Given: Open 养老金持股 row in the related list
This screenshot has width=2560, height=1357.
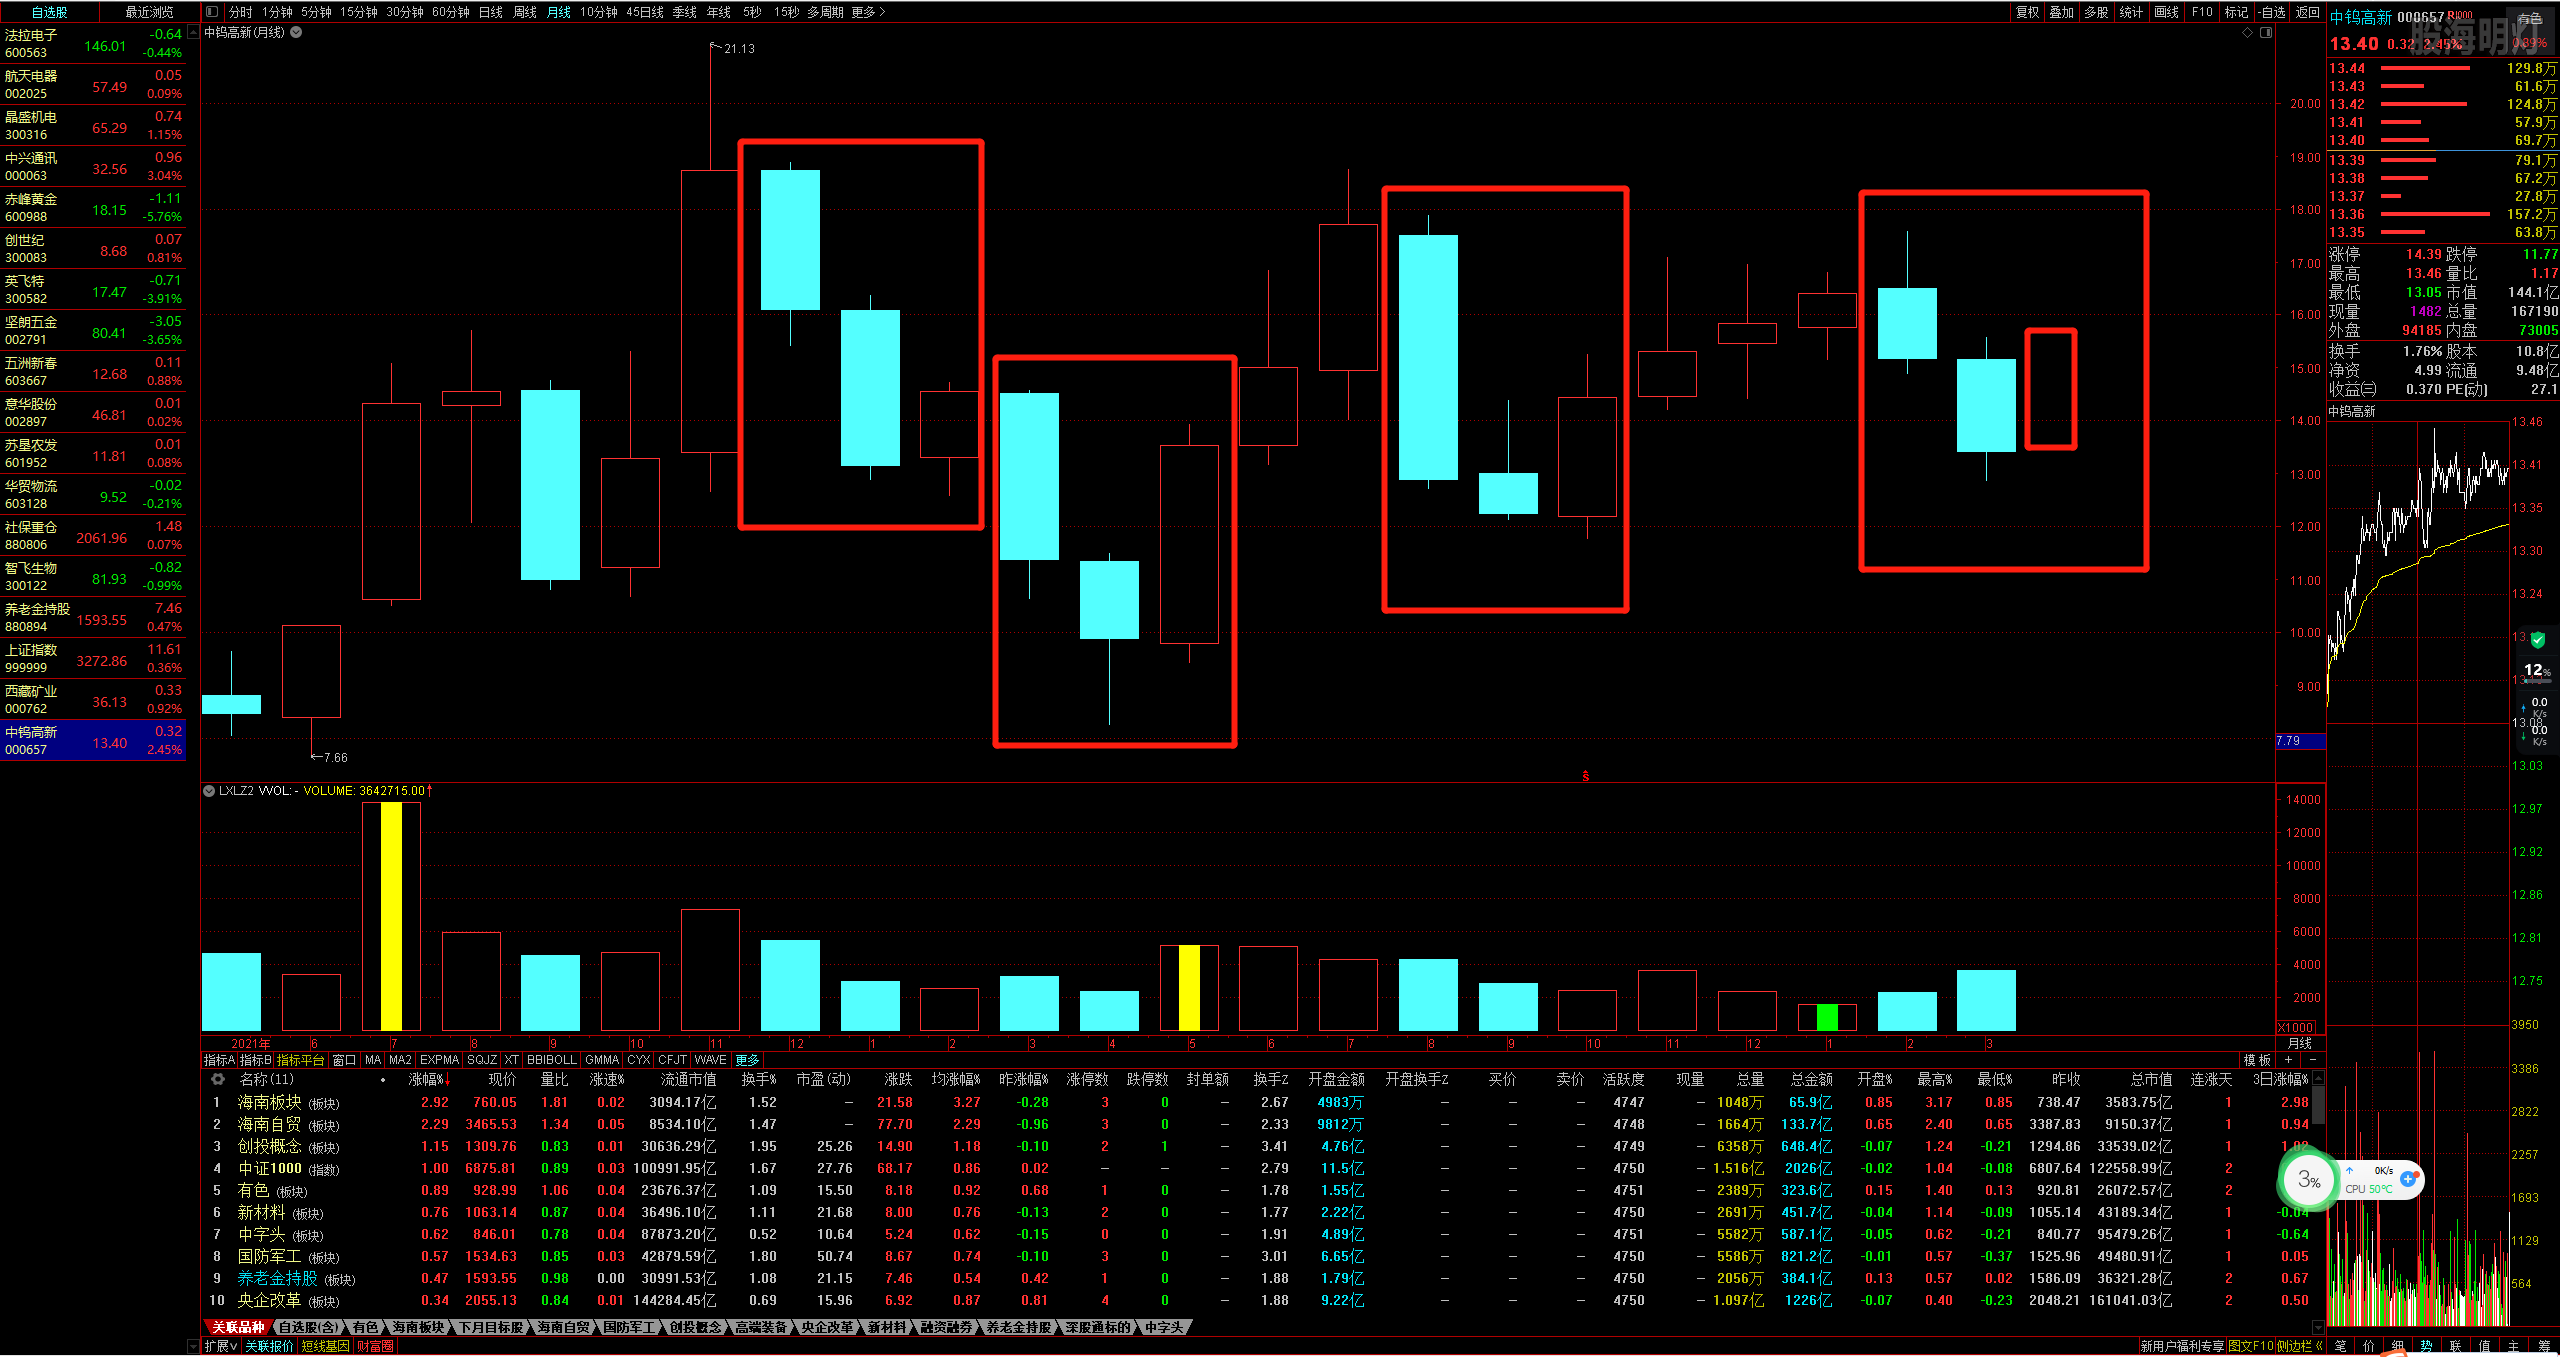Looking at the screenshot, I should click(1260, 1278).
